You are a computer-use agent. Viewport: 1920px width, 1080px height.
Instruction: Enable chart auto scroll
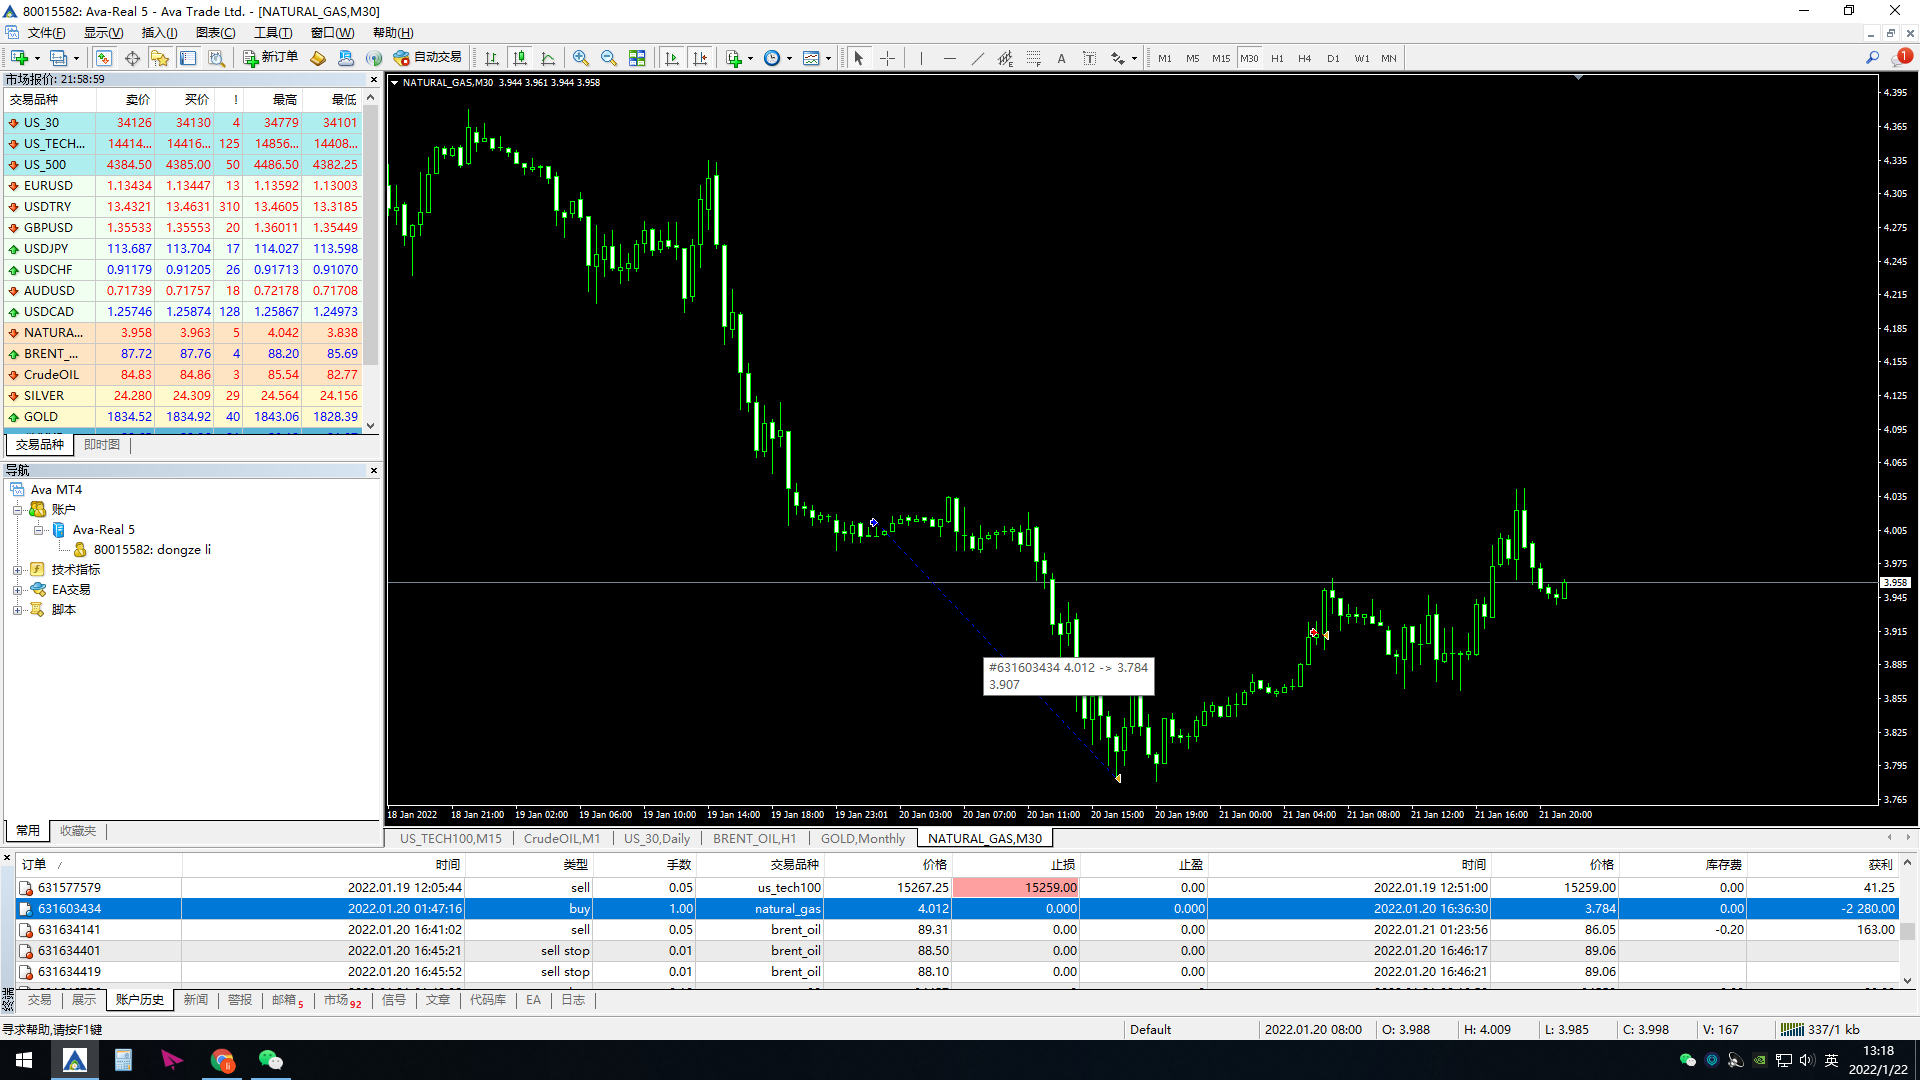pyautogui.click(x=672, y=58)
